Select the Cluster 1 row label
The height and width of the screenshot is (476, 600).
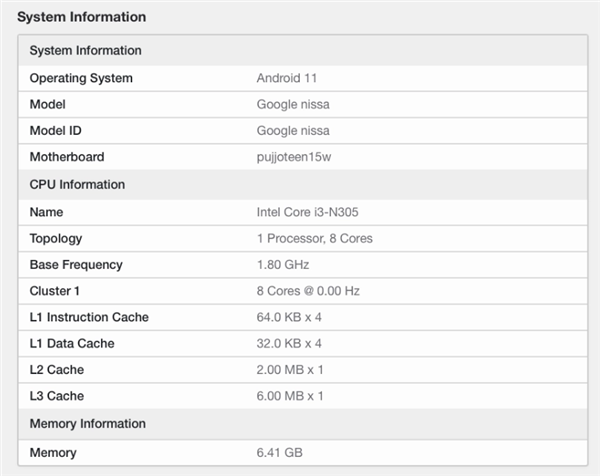point(55,291)
